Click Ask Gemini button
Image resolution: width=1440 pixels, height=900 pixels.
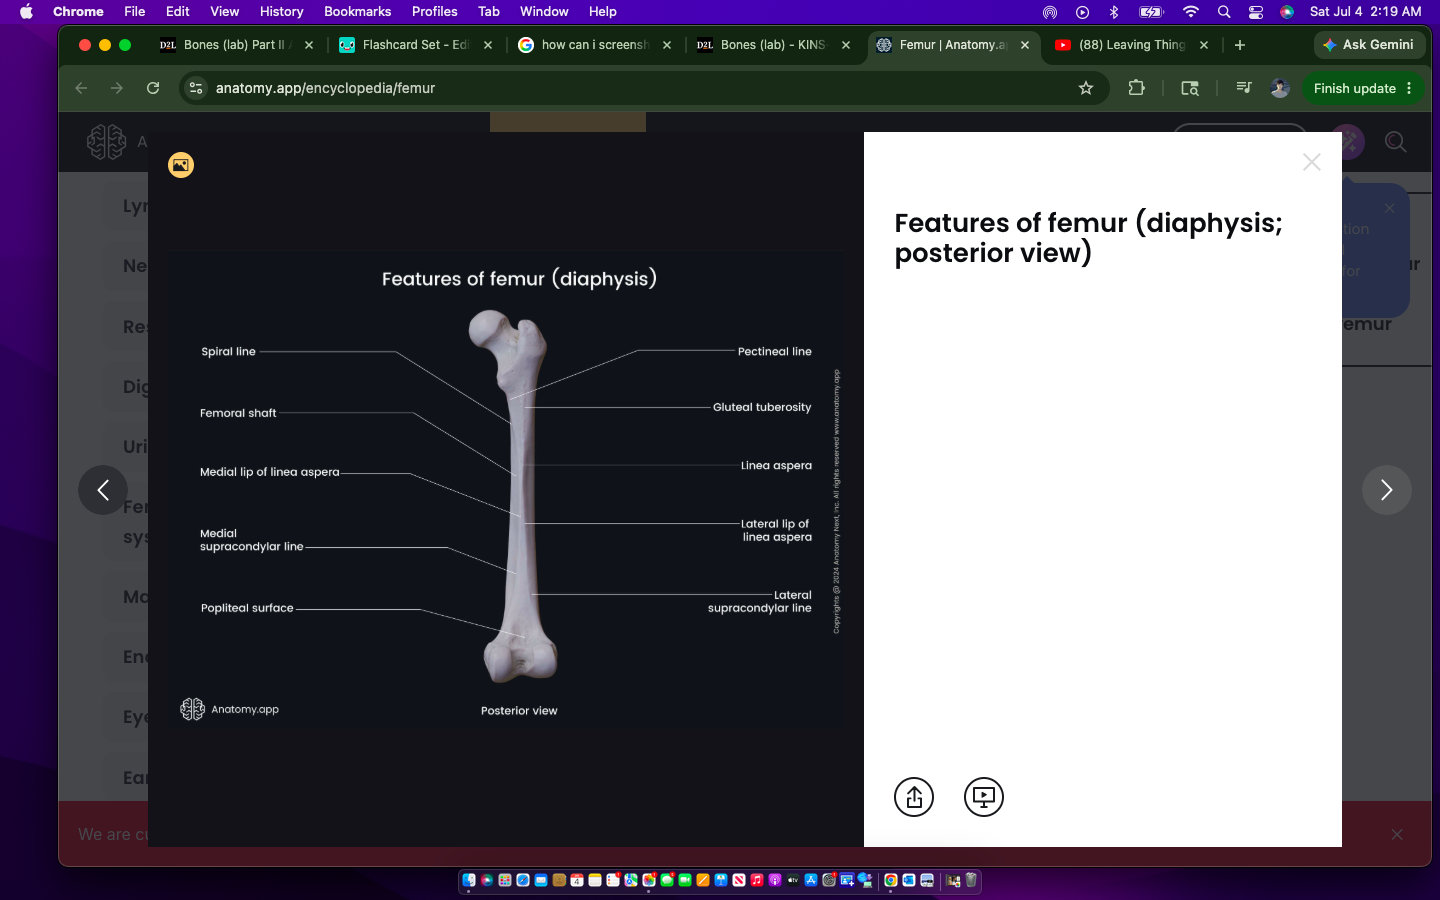[x=1369, y=45]
